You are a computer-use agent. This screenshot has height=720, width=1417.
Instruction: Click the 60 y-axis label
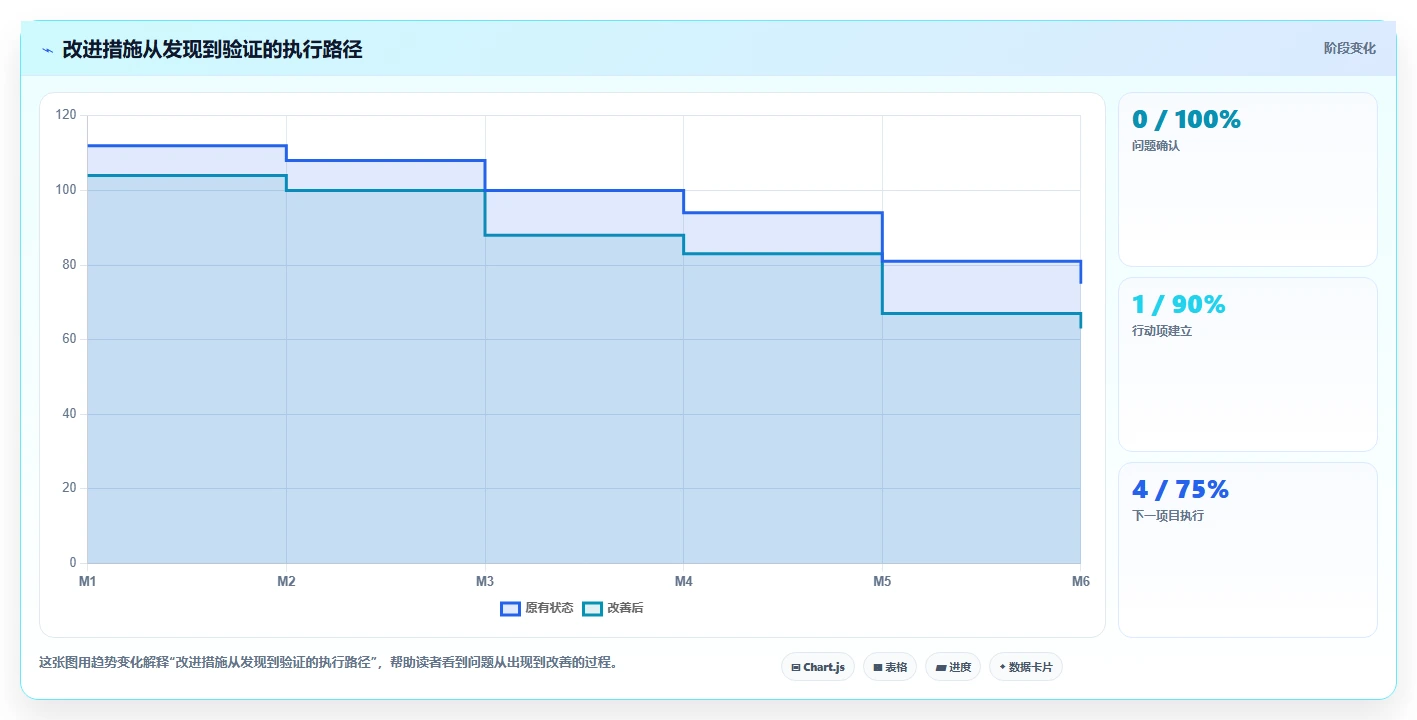point(69,339)
